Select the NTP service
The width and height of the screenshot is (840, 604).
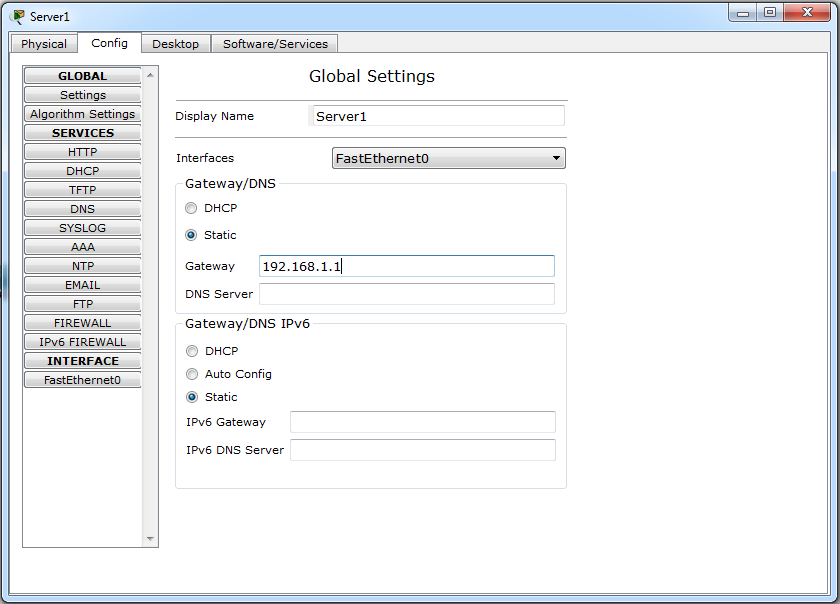tap(82, 265)
